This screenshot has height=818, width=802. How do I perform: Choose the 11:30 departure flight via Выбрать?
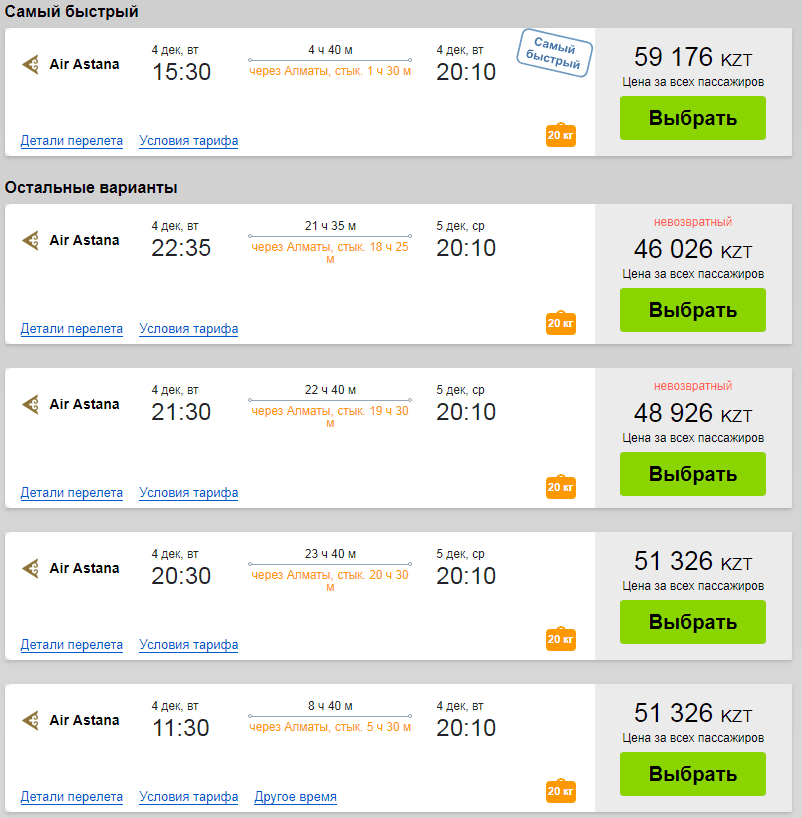(x=692, y=774)
